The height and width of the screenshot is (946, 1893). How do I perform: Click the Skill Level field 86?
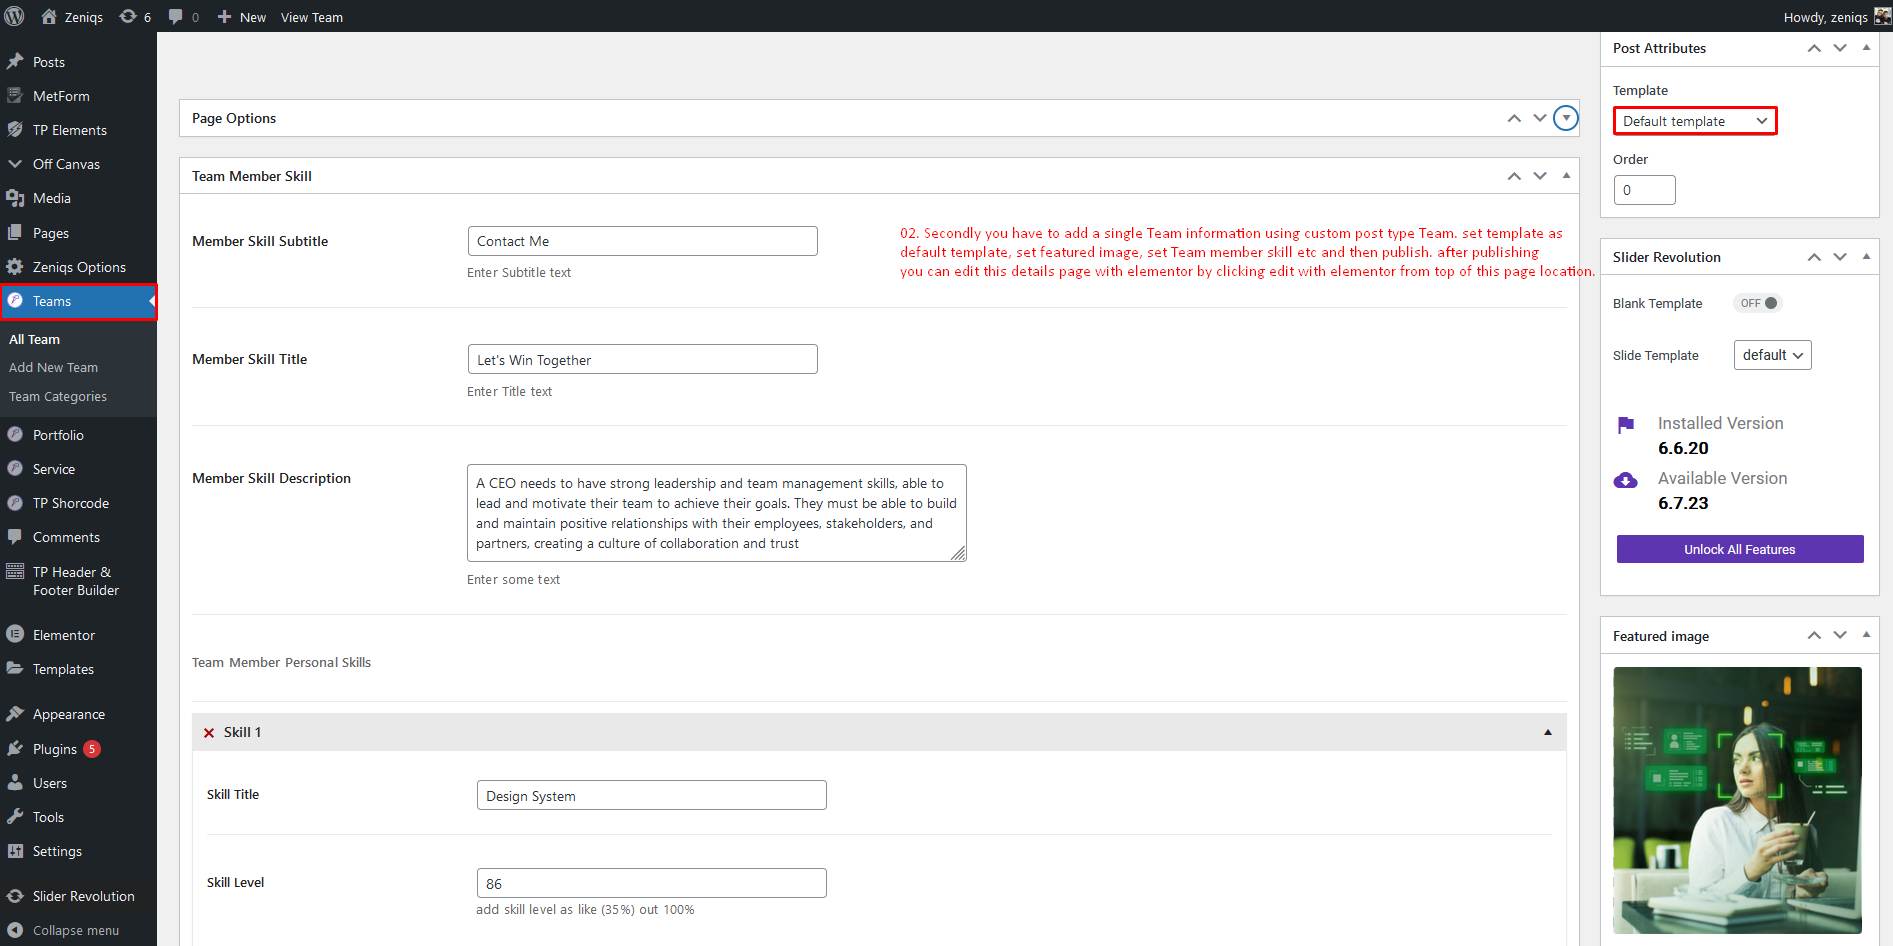pos(652,884)
